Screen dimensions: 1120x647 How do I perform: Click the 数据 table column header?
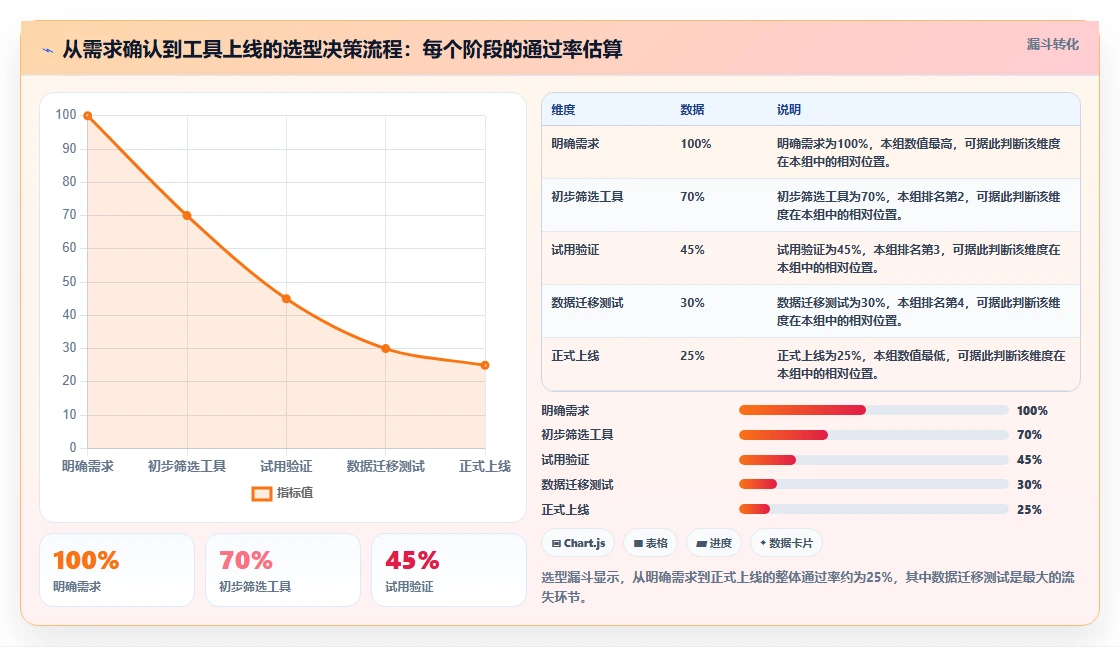(x=692, y=110)
